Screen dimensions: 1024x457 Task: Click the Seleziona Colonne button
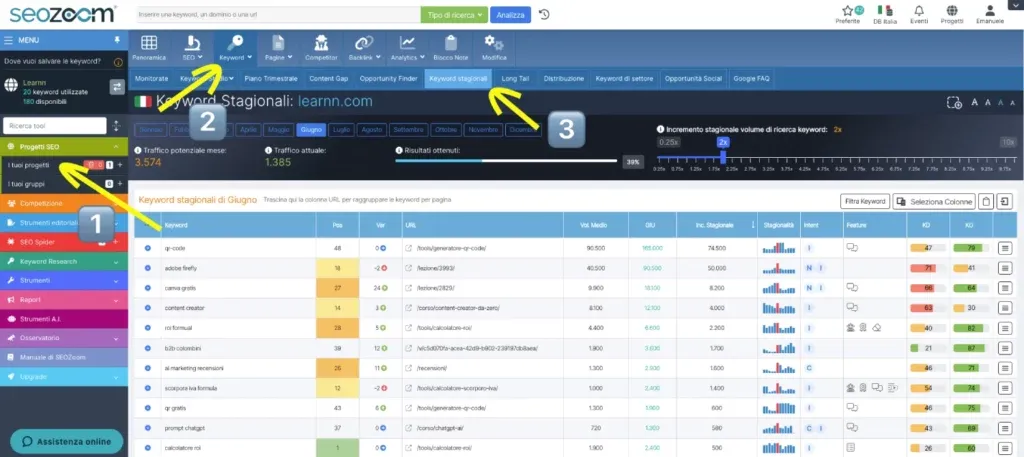(934, 201)
